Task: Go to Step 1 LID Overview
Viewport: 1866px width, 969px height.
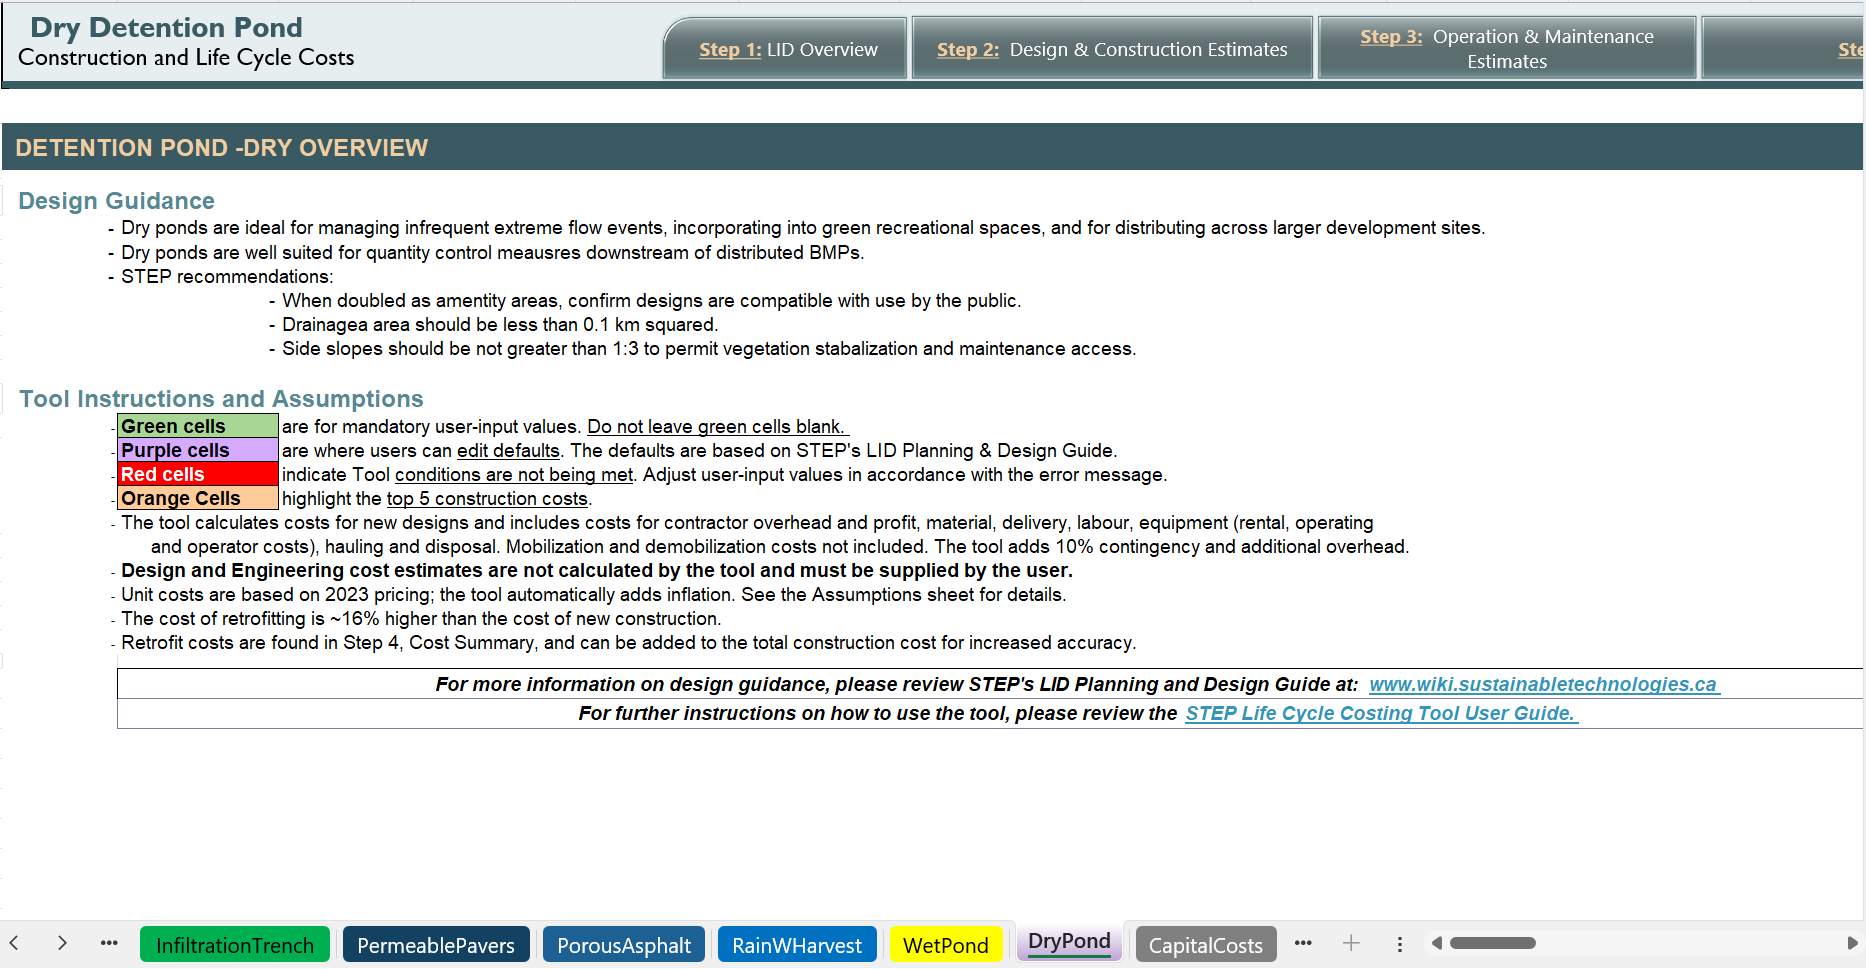Action: tap(787, 49)
